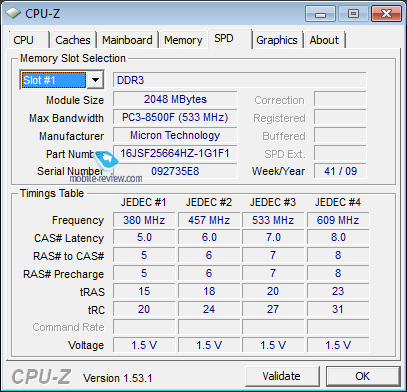Image resolution: width=407 pixels, height=392 pixels.
Task: Click the JEDEC #1 column header
Action: tap(144, 202)
